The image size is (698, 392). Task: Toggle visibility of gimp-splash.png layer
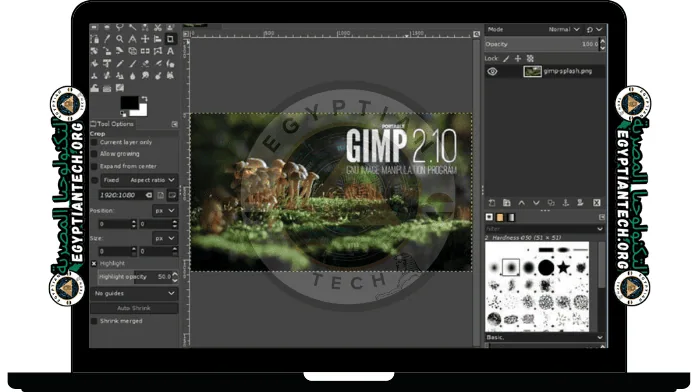pyautogui.click(x=492, y=71)
